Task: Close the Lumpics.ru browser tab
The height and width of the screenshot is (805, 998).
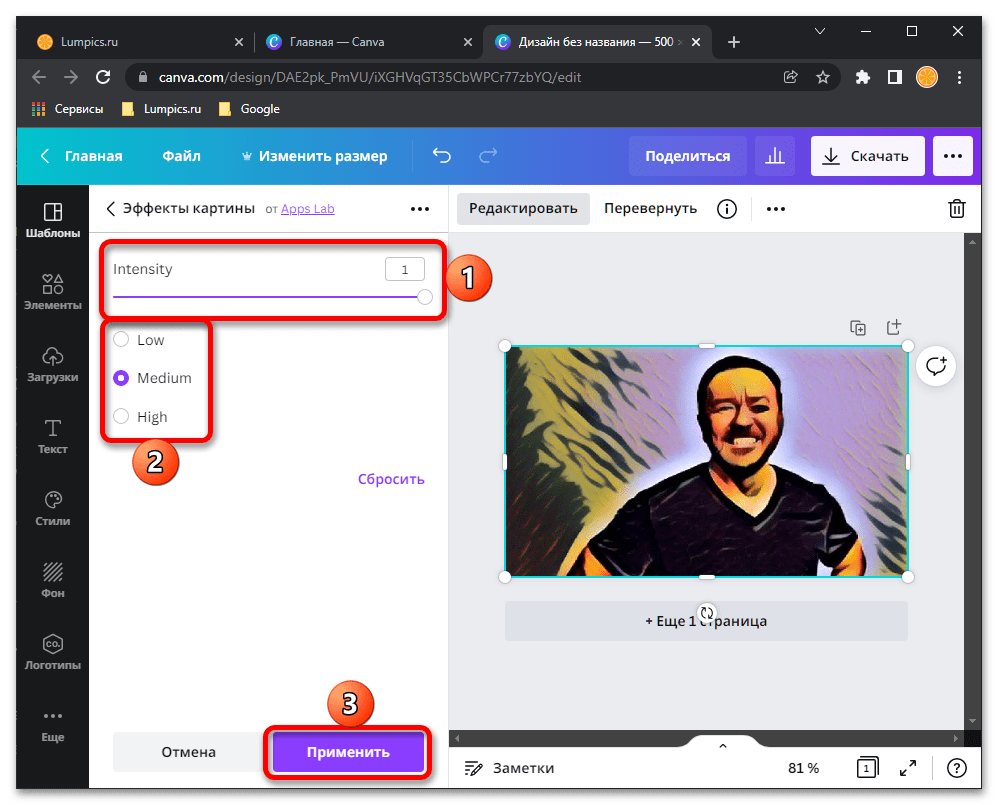Action: (x=239, y=42)
